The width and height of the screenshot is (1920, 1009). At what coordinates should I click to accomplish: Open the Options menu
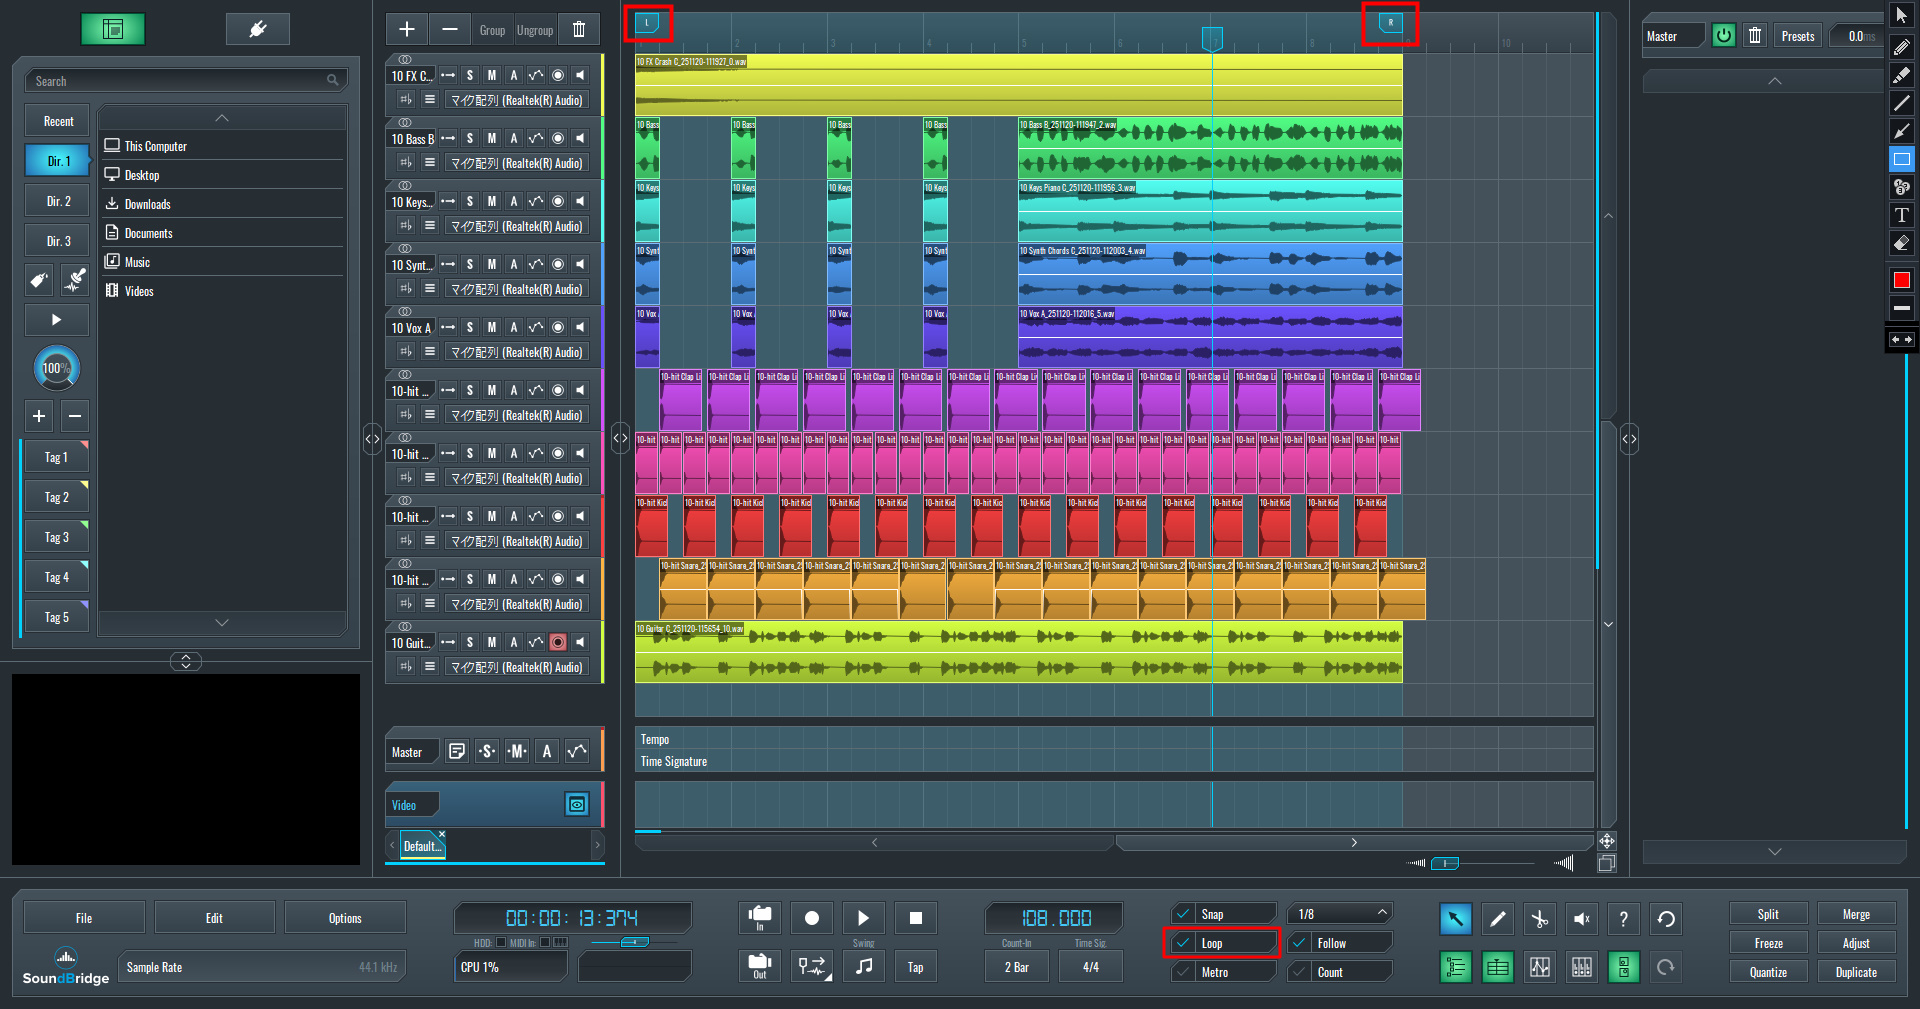[345, 918]
